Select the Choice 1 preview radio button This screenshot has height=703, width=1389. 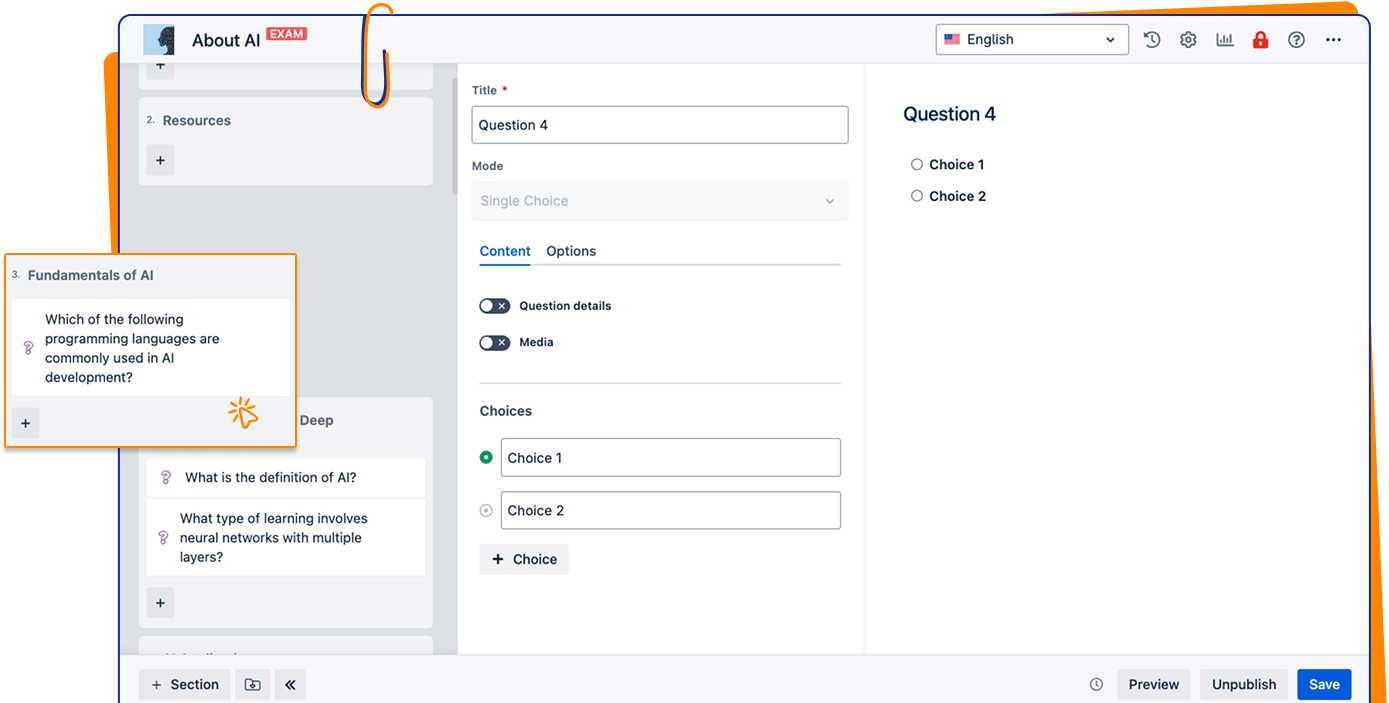tap(917, 165)
